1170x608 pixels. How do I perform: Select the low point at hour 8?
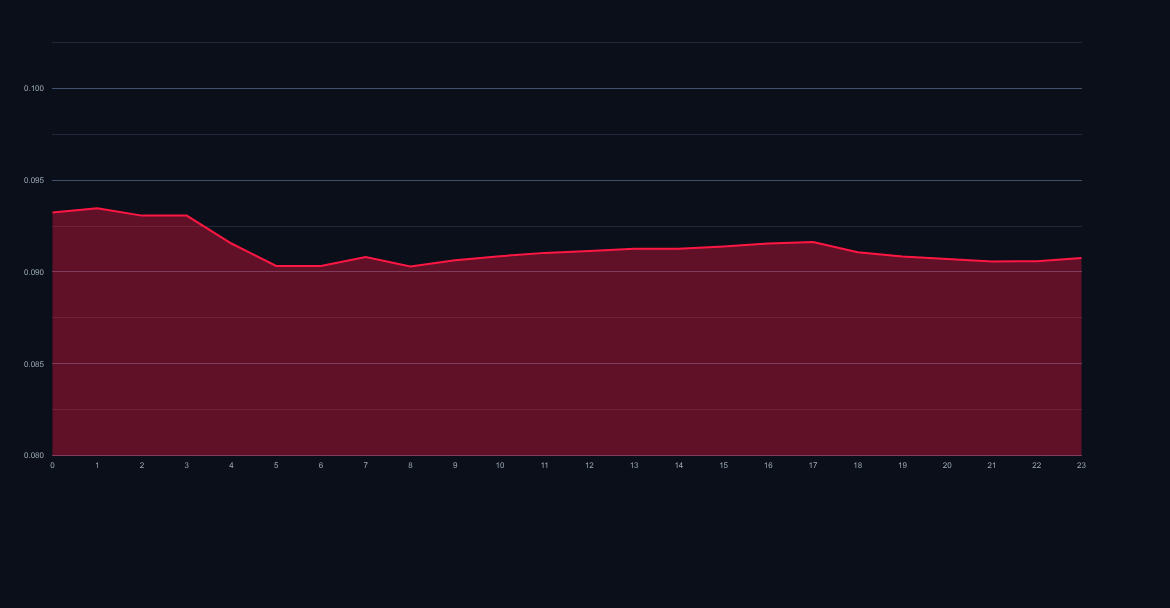(x=410, y=266)
